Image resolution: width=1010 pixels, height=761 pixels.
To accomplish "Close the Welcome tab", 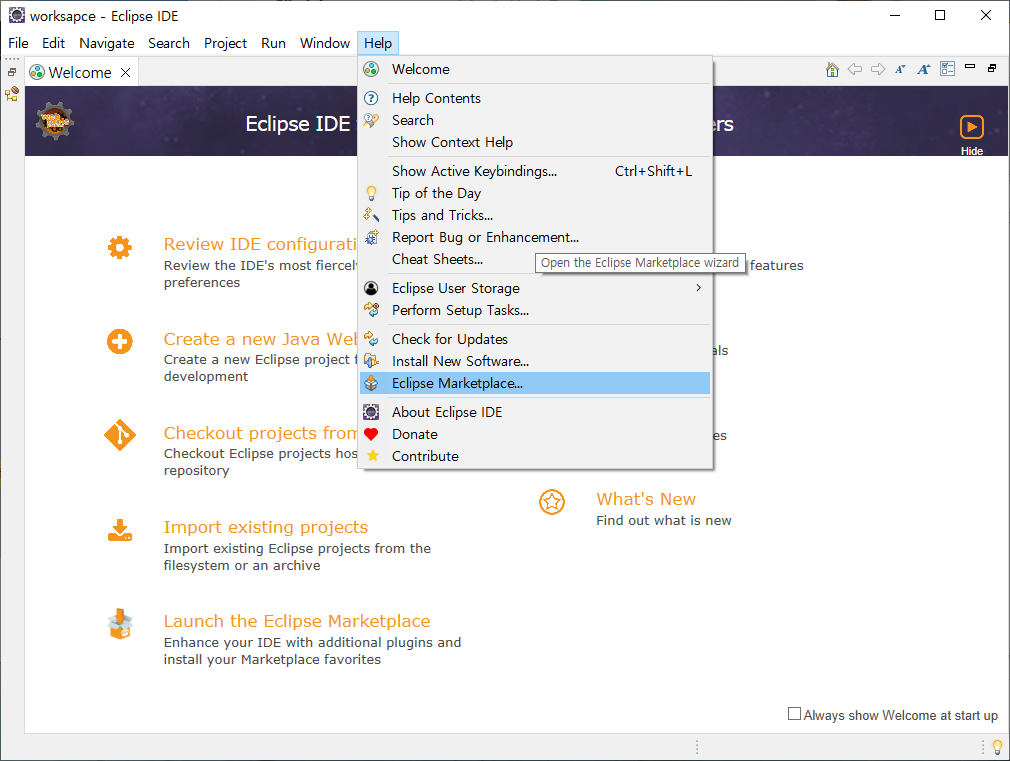I will coord(126,72).
